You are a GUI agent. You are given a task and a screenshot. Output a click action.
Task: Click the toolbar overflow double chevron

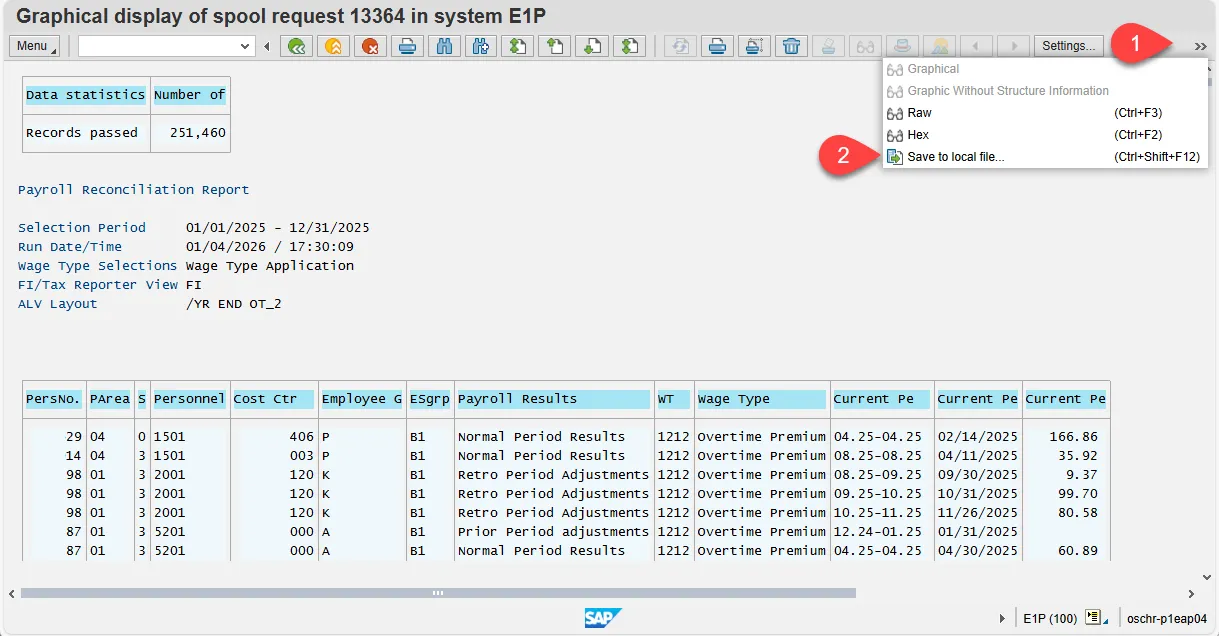click(1200, 46)
